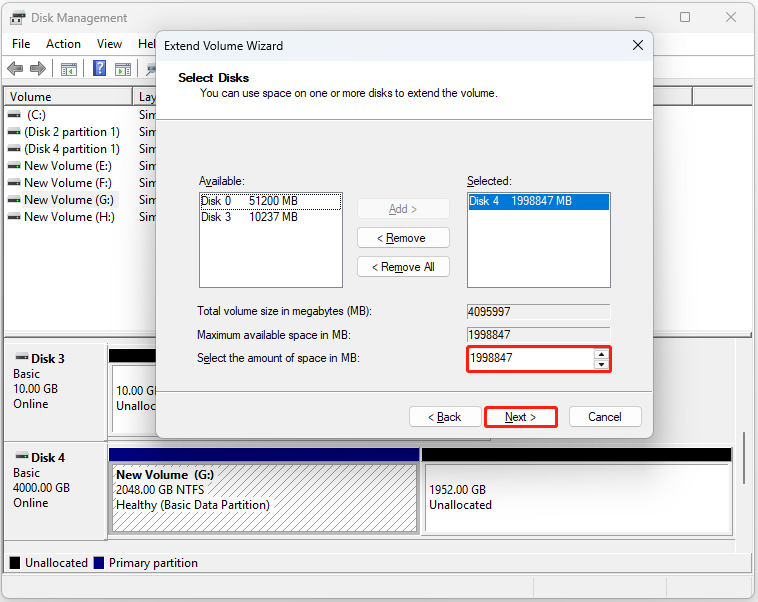758x602 pixels.
Task: Open the File menu
Action: point(21,44)
